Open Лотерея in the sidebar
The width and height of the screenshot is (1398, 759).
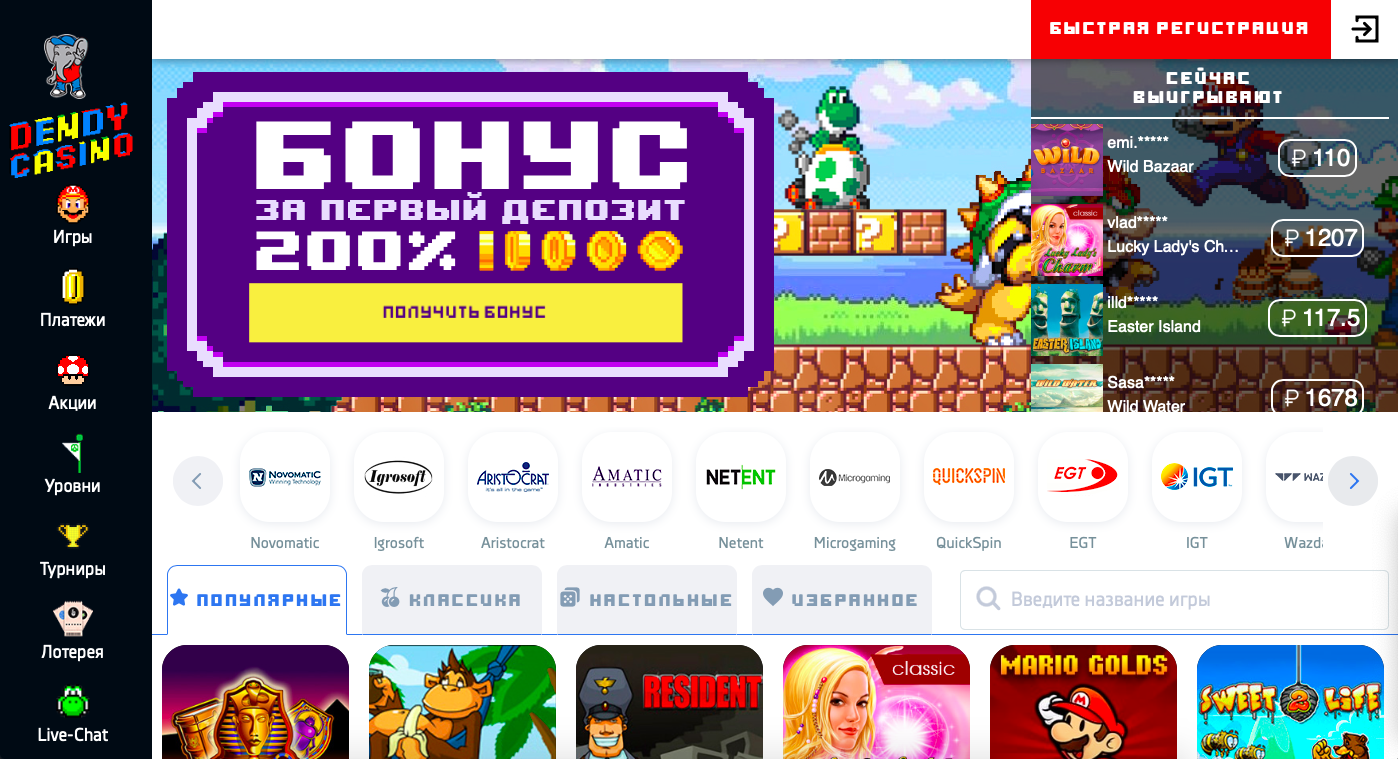(73, 630)
